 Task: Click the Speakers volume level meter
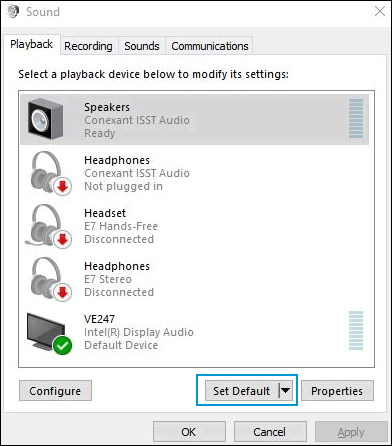tap(356, 118)
